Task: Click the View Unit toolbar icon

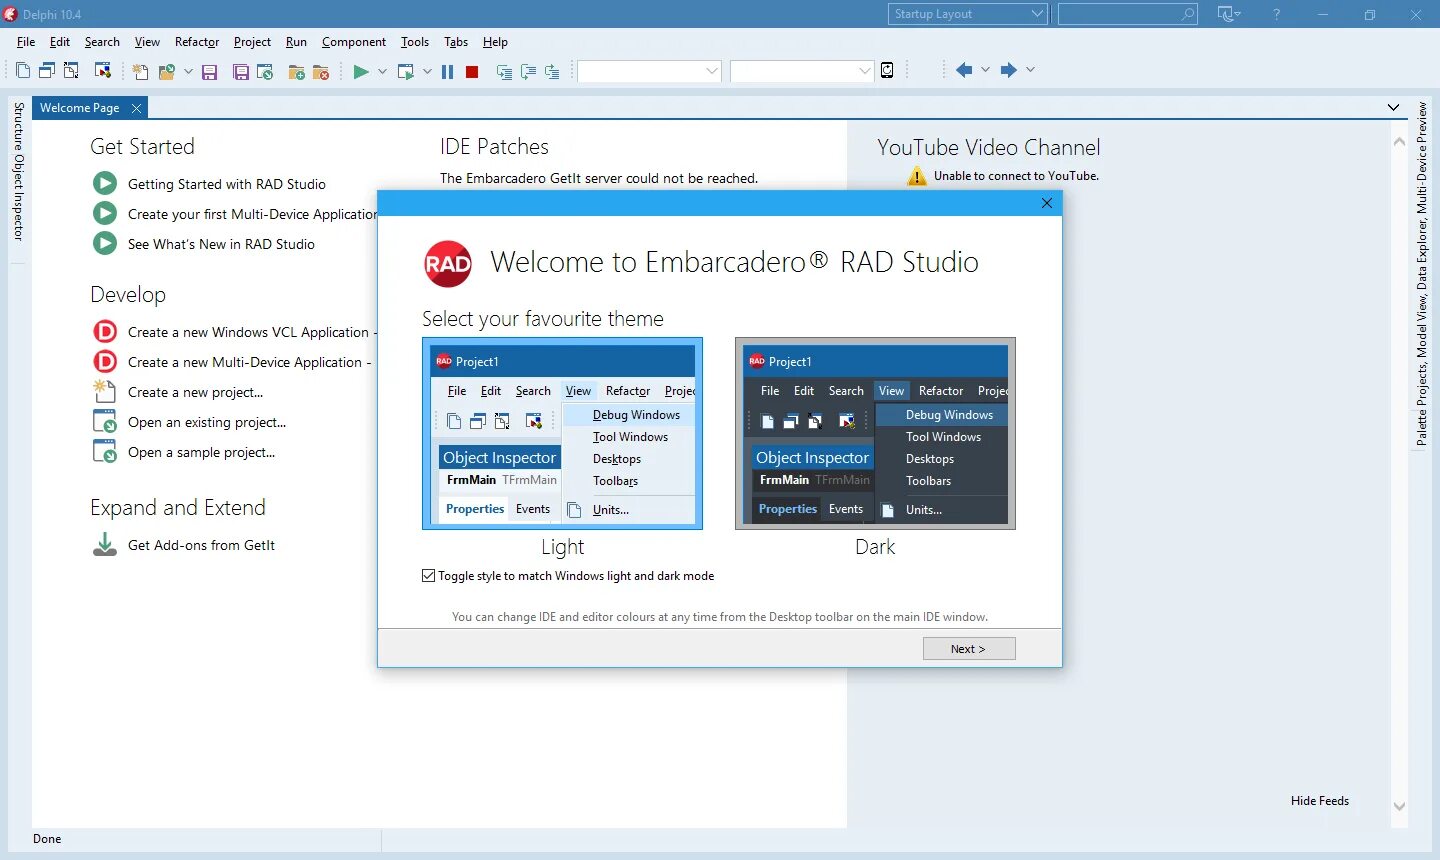Action: tap(22, 71)
